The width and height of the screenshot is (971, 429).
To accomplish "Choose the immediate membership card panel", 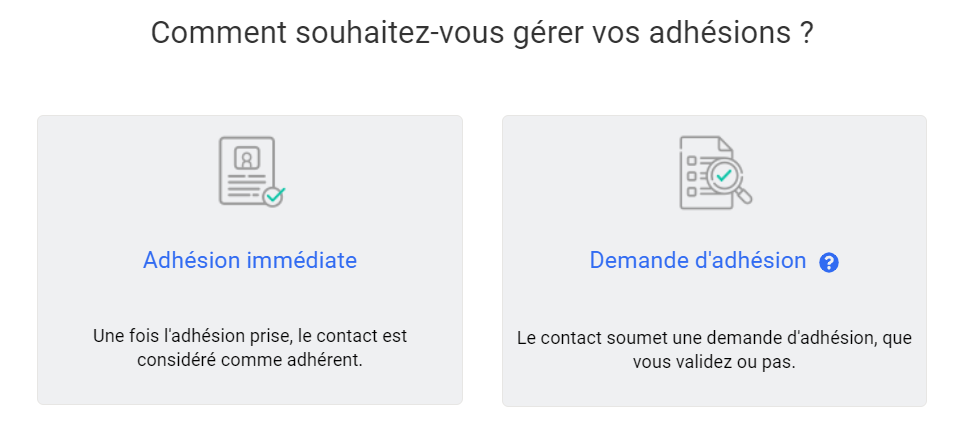I will (250, 260).
